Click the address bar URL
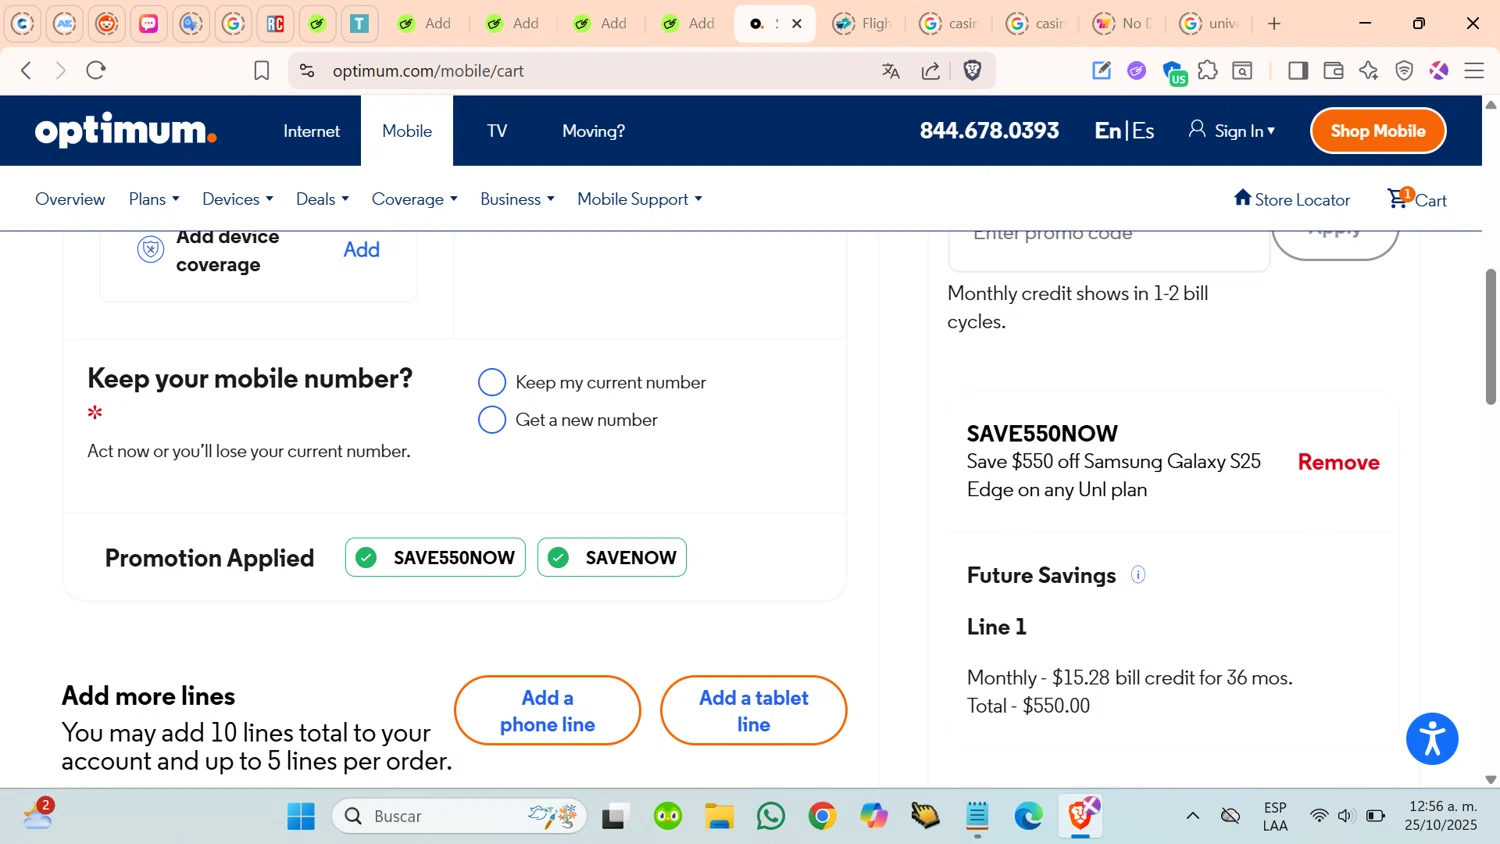The height and width of the screenshot is (844, 1500). coord(428,71)
